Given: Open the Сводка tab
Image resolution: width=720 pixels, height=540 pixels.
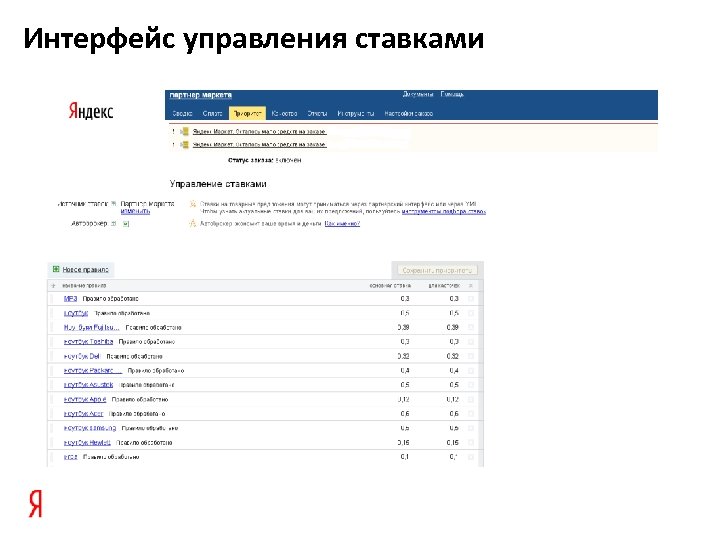Looking at the screenshot, I should pos(182,113).
